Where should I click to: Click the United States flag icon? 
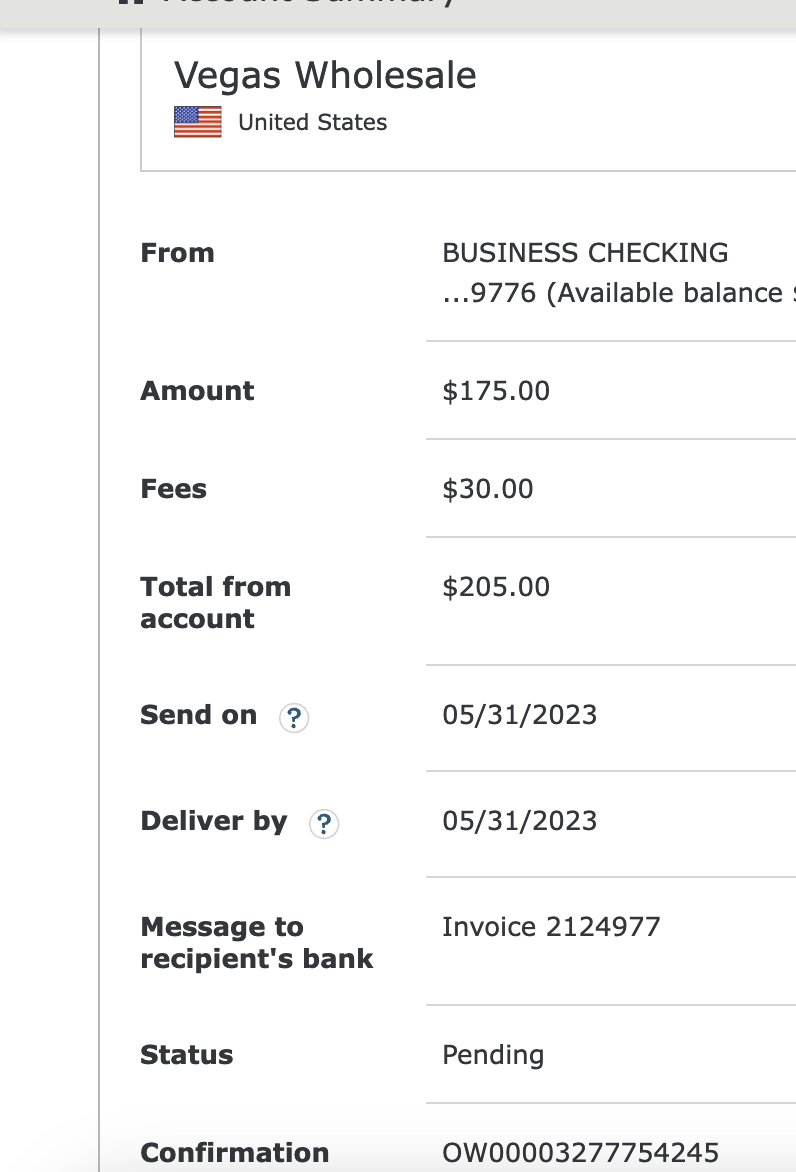(x=198, y=122)
